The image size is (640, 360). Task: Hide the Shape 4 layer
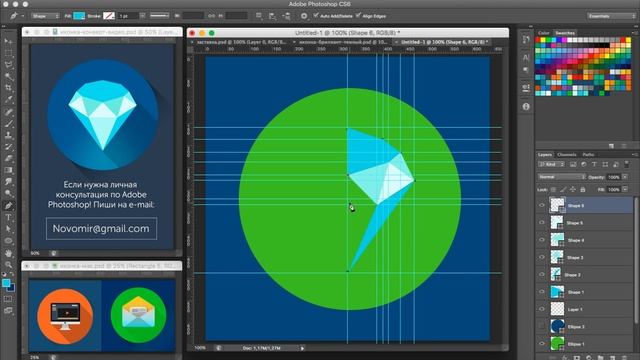[x=542, y=240]
